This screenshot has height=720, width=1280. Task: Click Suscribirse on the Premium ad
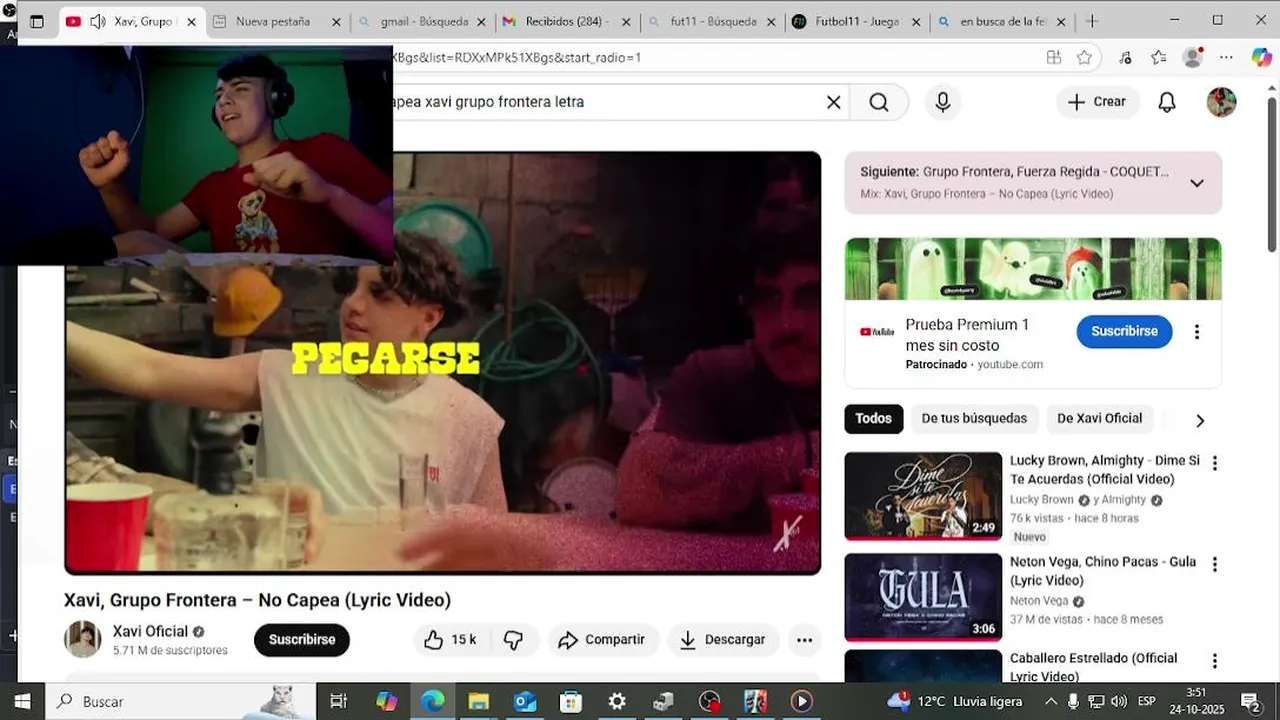tap(1124, 332)
